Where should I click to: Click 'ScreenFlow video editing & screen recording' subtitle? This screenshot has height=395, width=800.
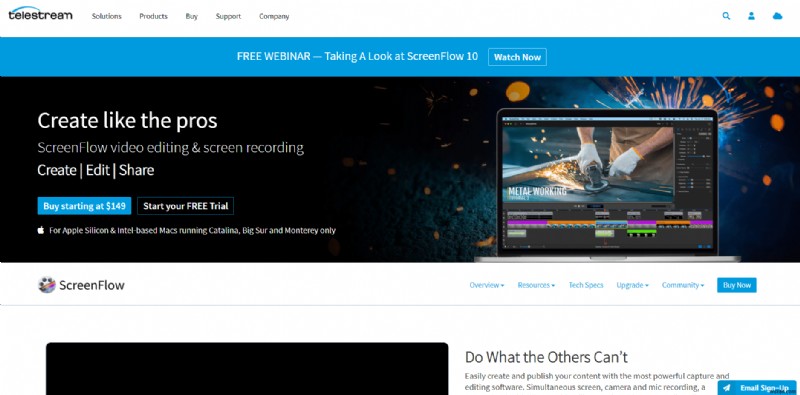click(170, 148)
